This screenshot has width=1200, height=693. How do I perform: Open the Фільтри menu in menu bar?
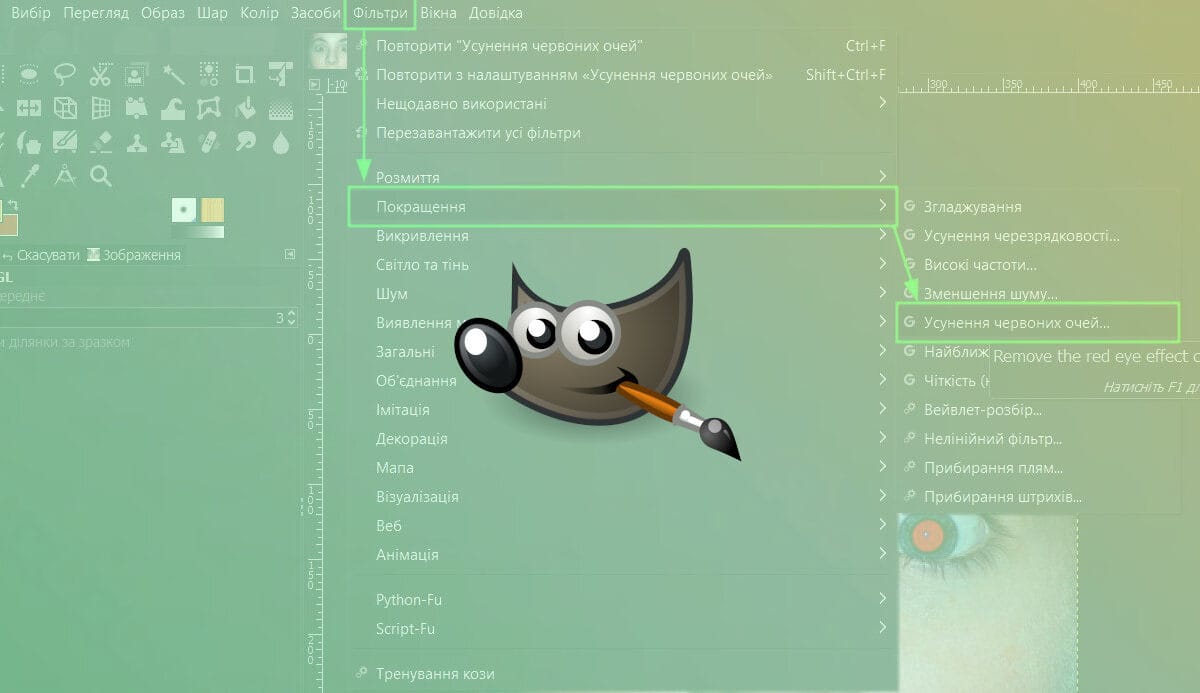point(380,13)
